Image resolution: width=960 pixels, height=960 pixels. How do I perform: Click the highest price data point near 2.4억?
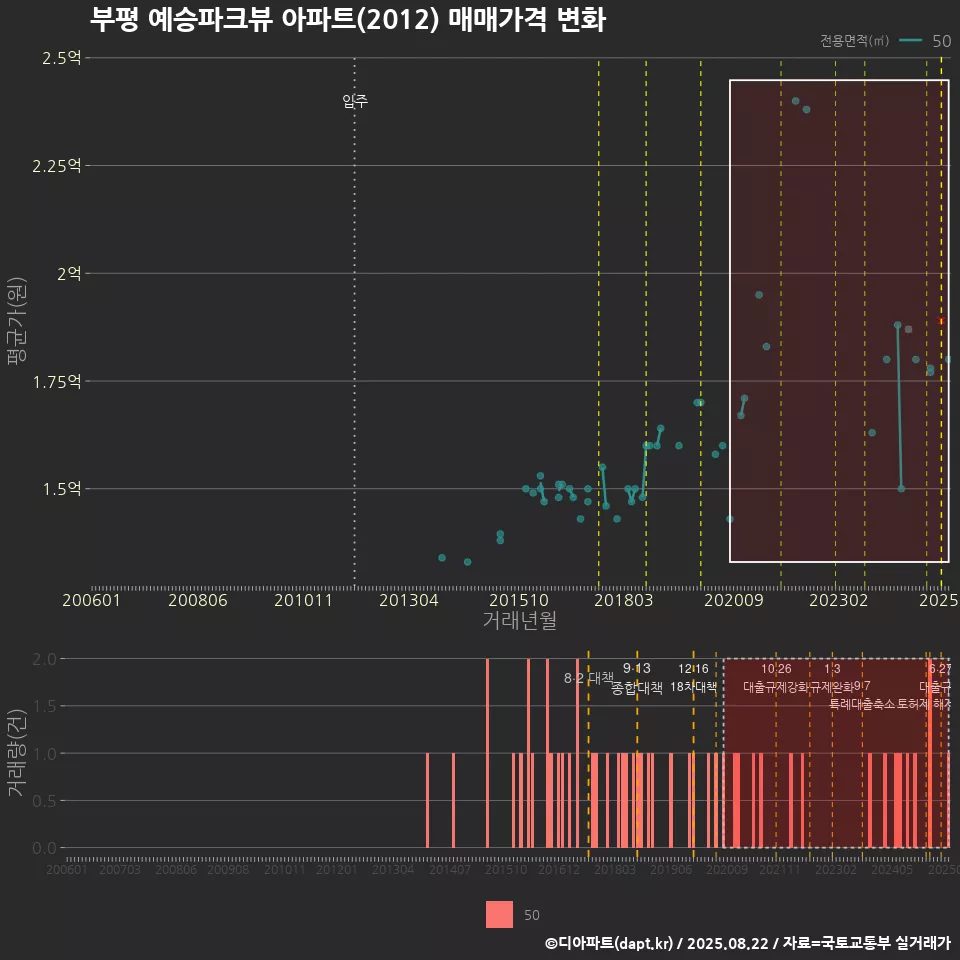coord(795,101)
